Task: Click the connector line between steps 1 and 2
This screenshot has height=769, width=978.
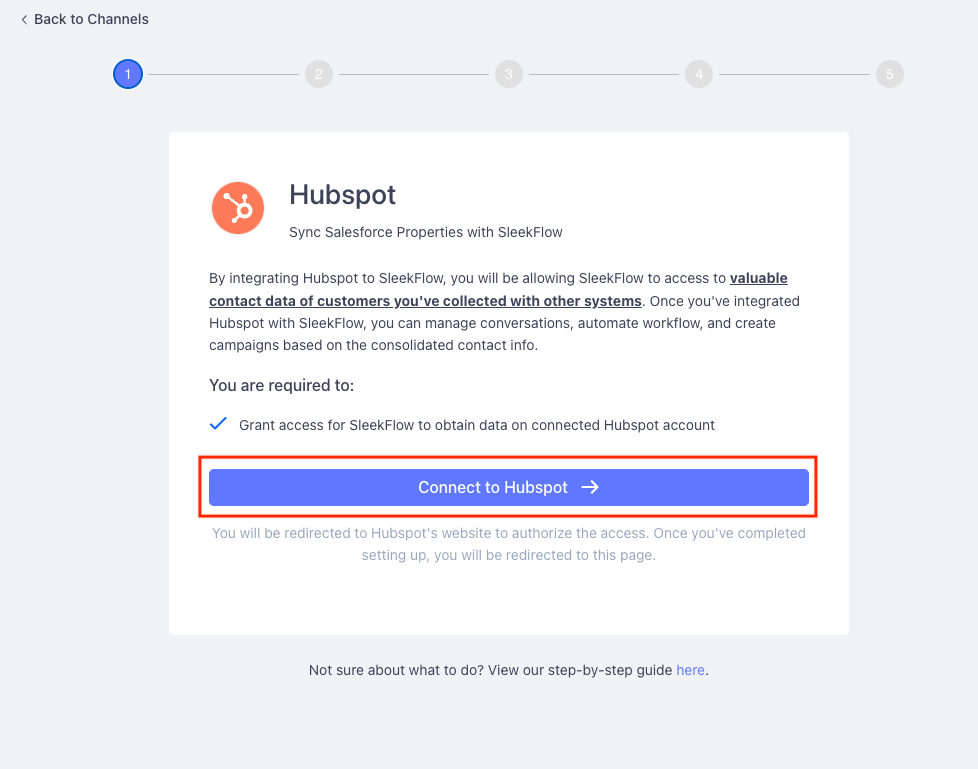Action: (224, 74)
